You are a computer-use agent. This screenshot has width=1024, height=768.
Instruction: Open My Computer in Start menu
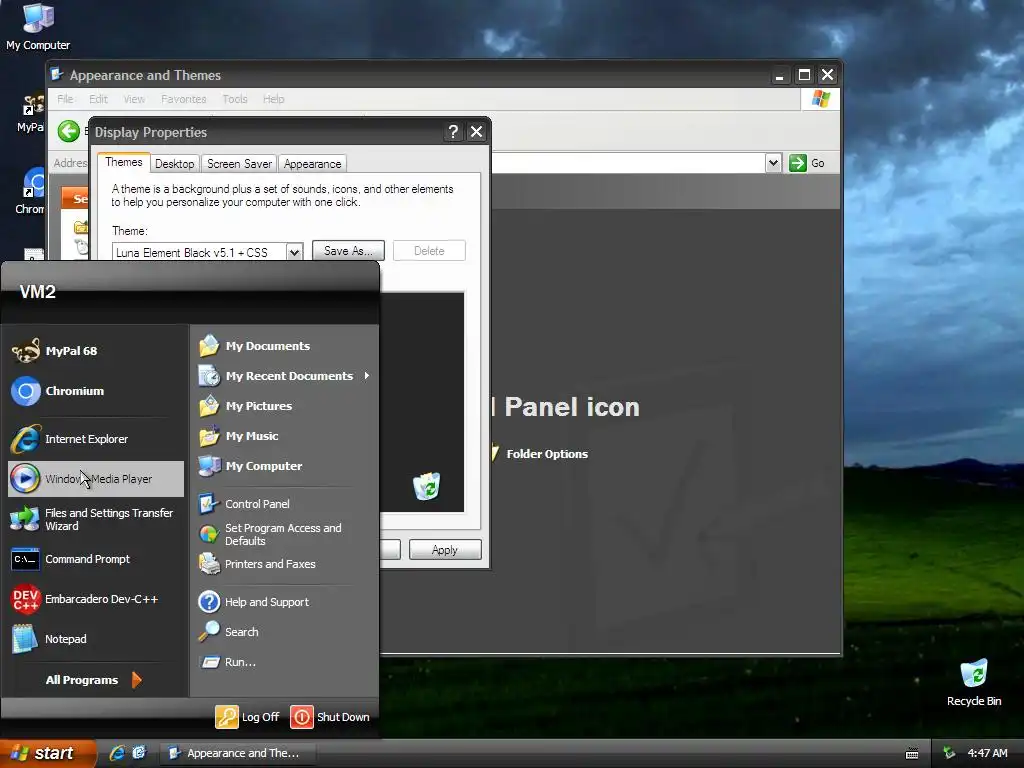tap(284, 466)
